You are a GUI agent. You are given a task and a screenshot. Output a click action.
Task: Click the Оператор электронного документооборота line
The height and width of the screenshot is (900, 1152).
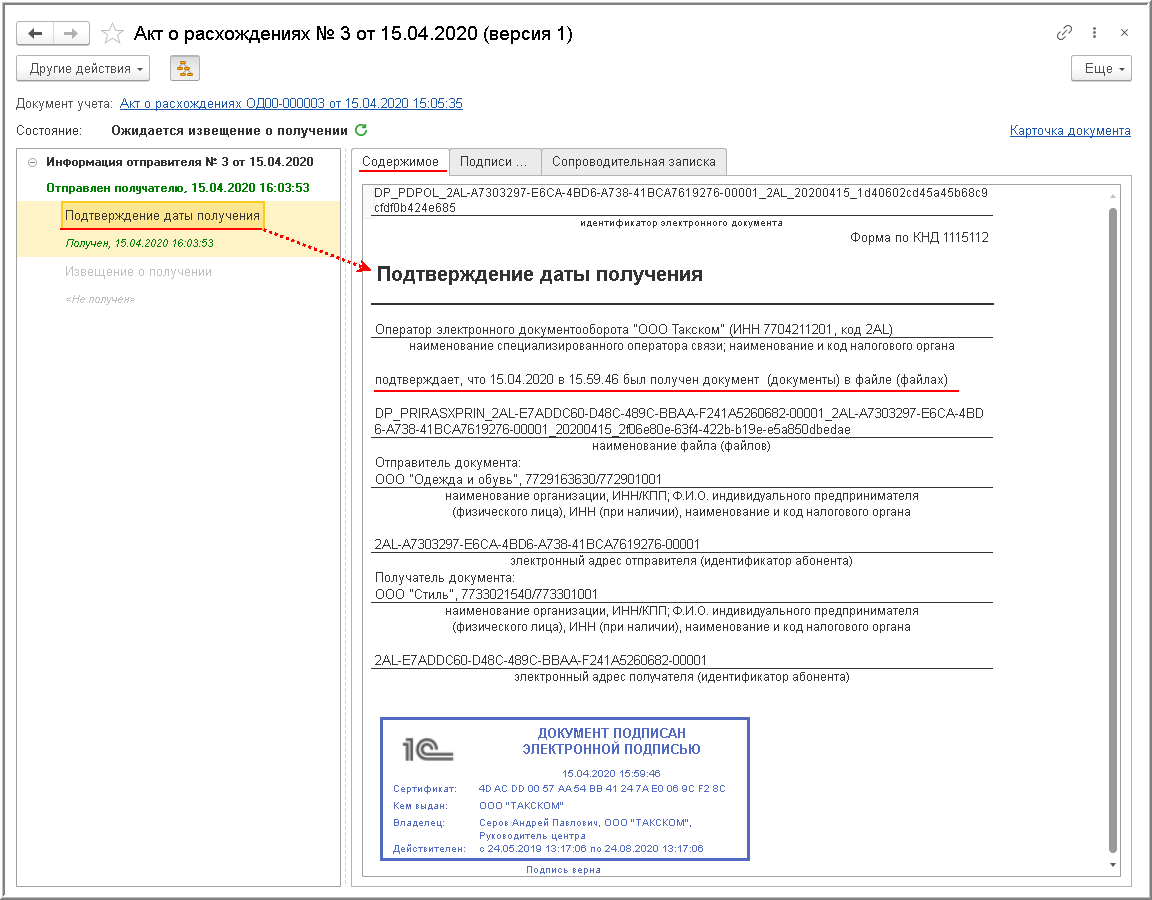(x=633, y=329)
